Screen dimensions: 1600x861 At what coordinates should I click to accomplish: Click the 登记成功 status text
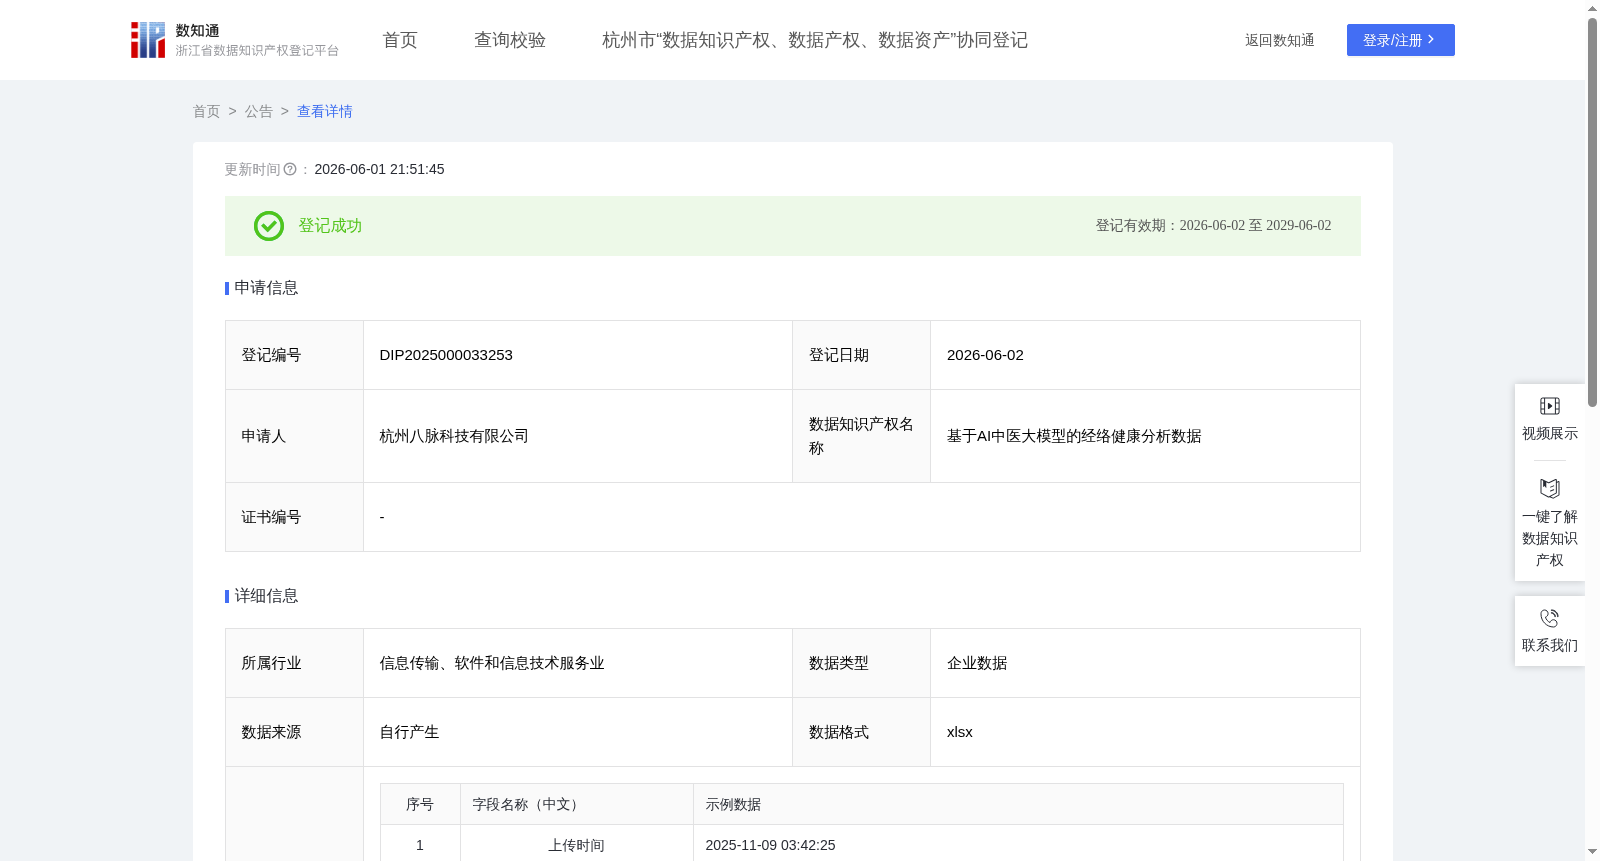(330, 226)
